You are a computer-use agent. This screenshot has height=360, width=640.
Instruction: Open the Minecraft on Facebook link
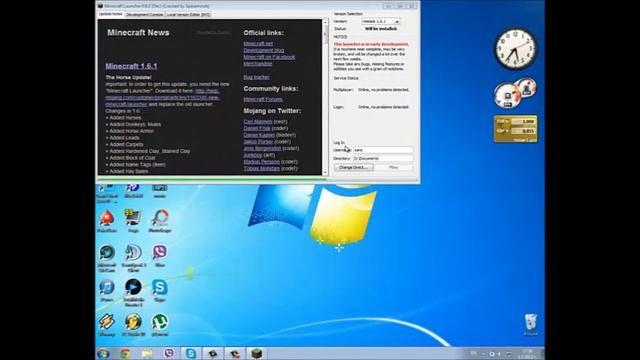tap(269, 57)
